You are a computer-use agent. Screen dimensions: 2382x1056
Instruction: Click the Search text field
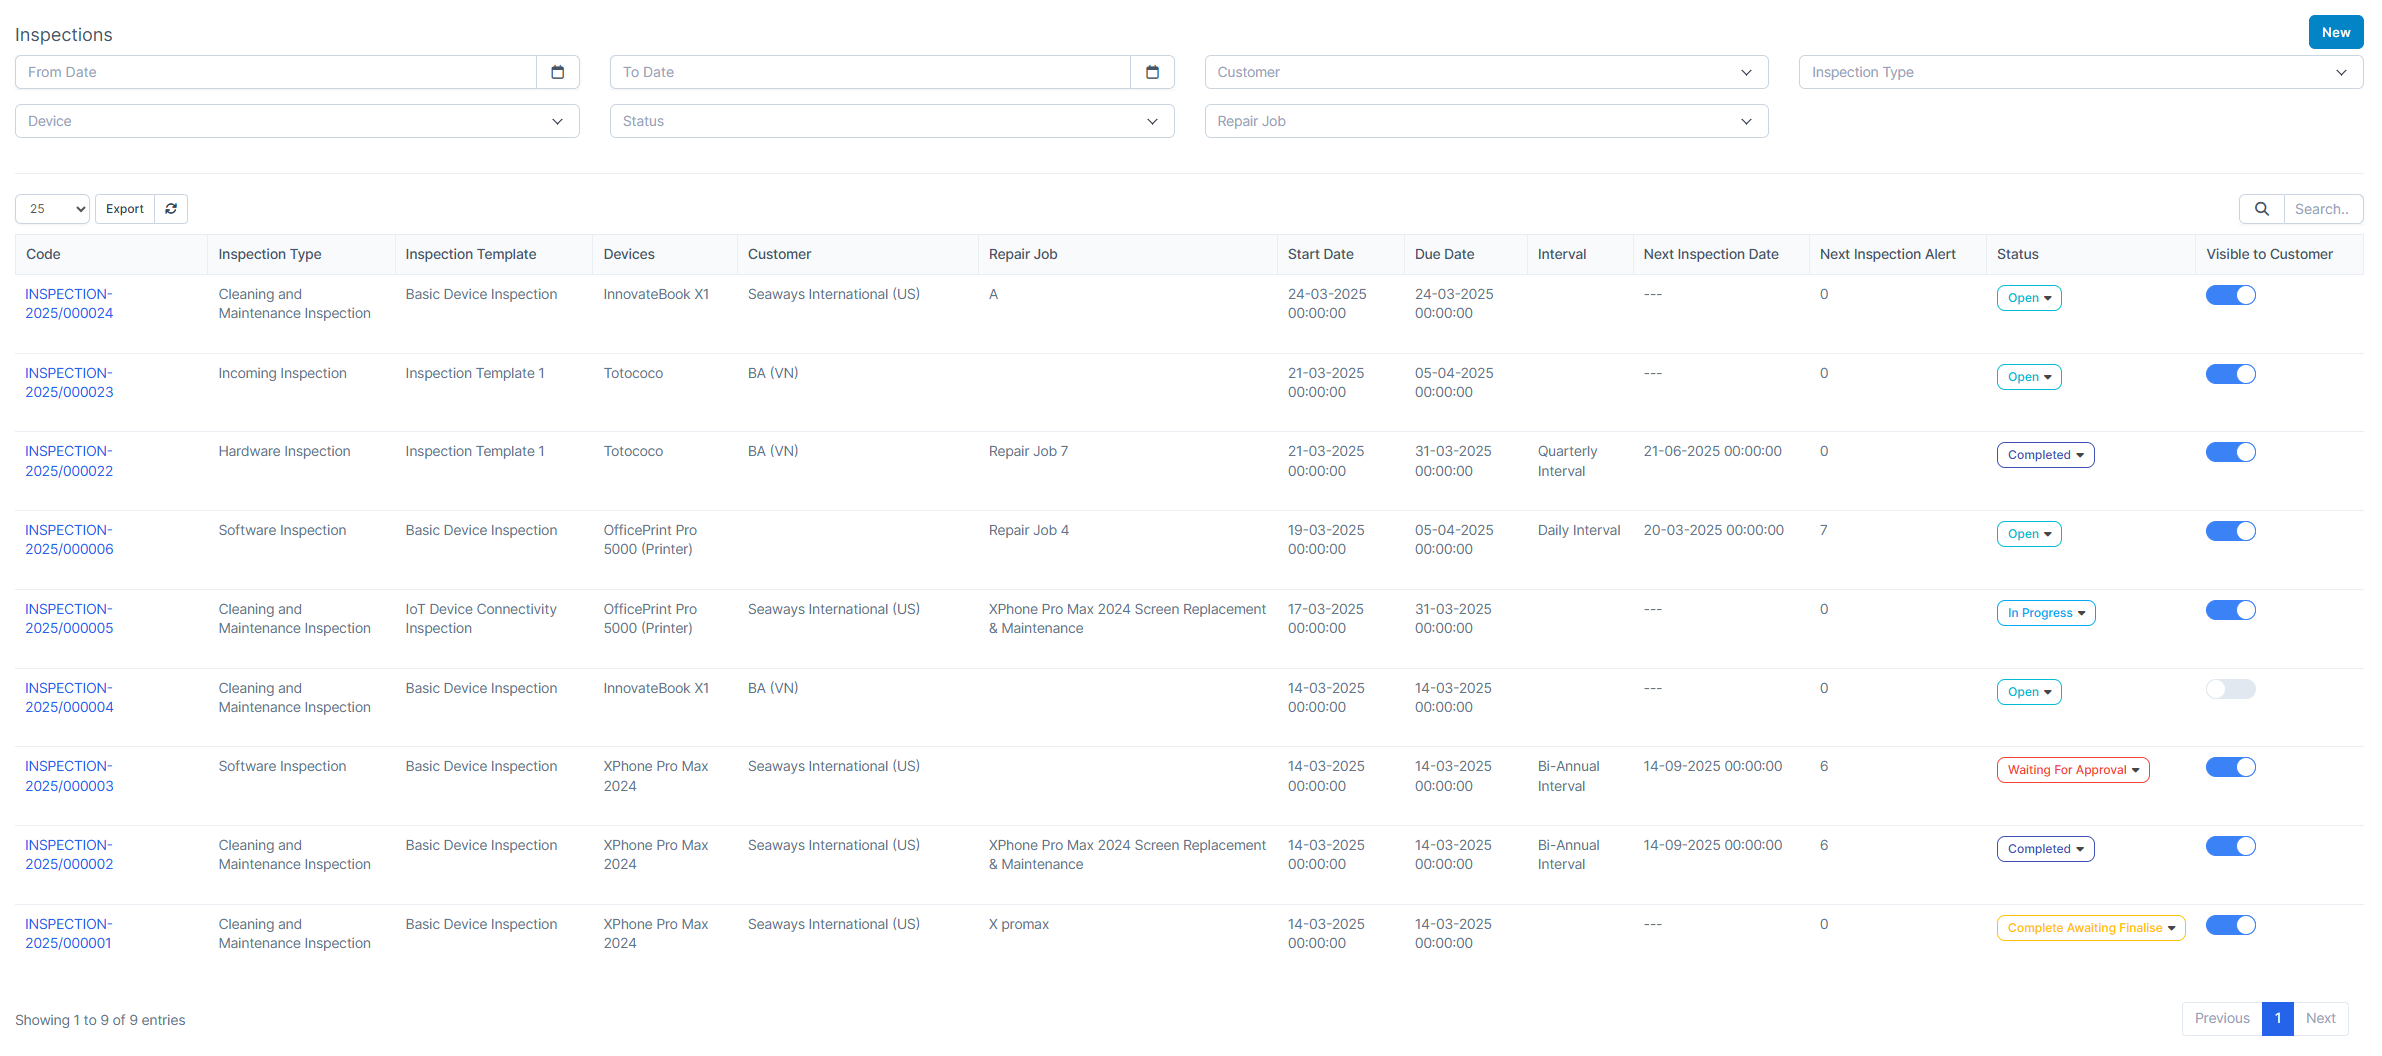[x=2322, y=209]
